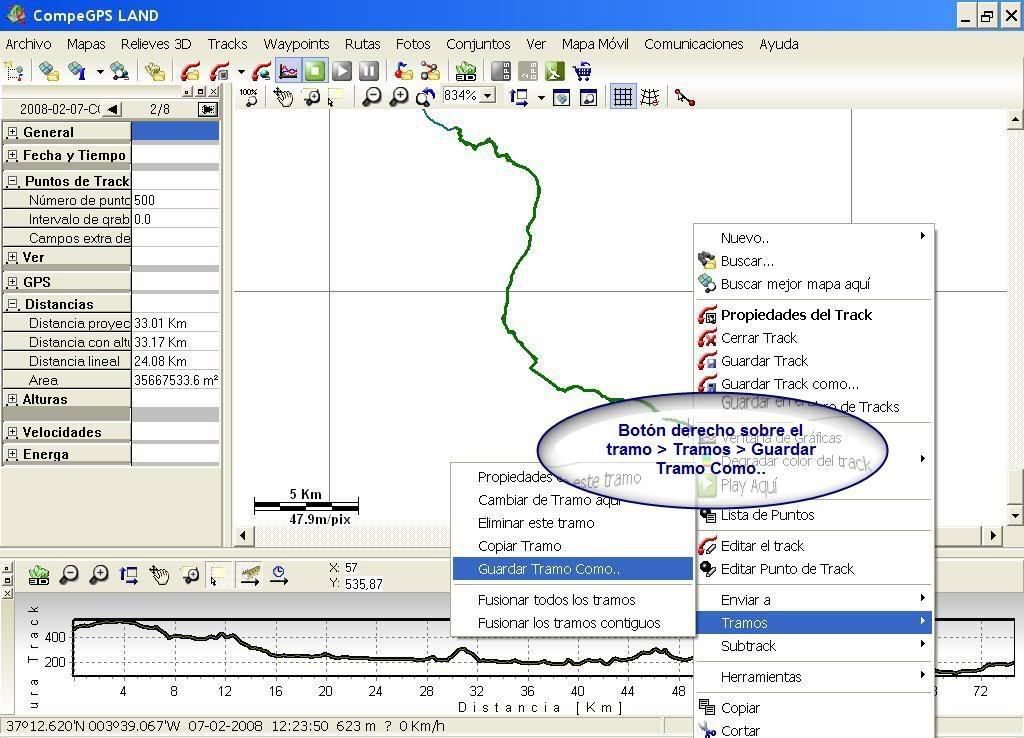Click the 100% zoom icon
Image resolution: width=1024 pixels, height=738 pixels.
click(x=249, y=97)
